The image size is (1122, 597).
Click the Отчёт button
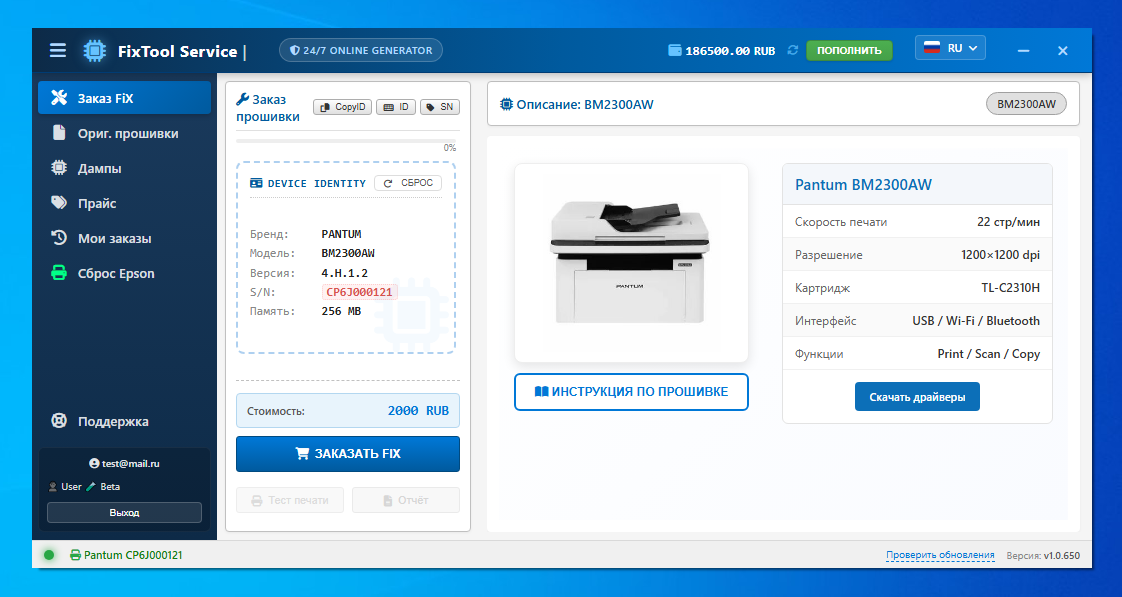click(406, 500)
